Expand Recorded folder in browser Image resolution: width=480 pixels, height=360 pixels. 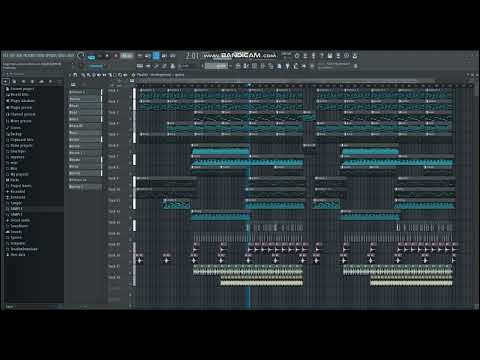(x=16, y=192)
